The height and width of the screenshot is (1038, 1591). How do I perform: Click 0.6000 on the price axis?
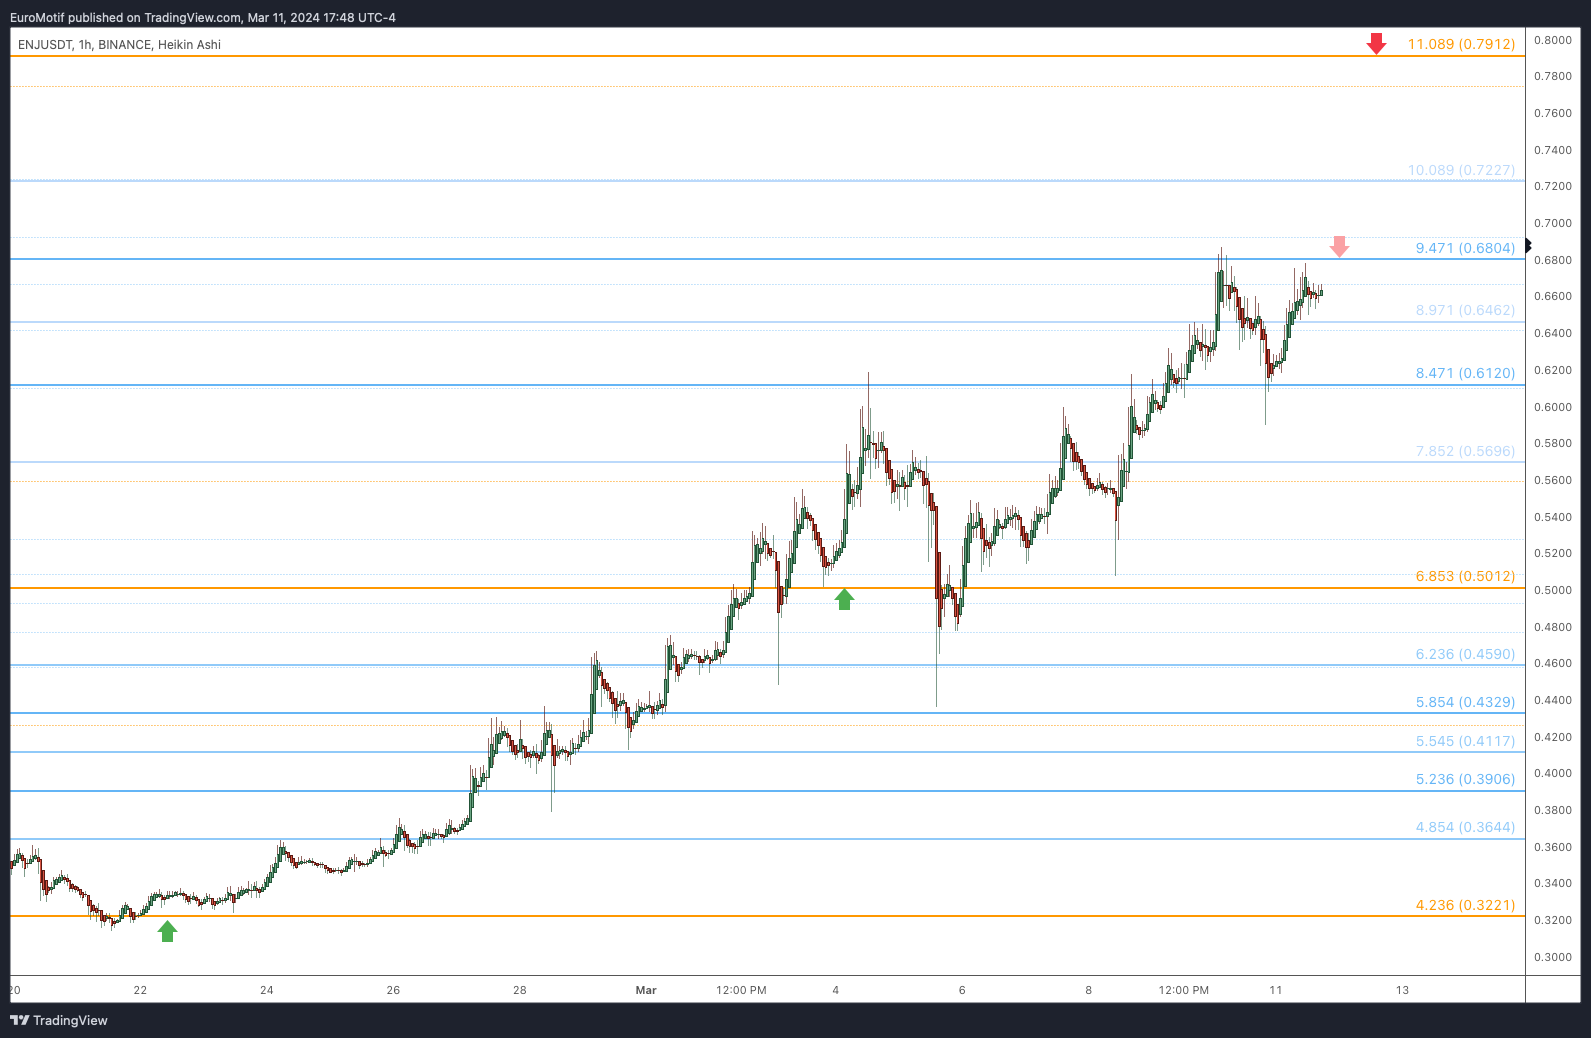[x=1553, y=407]
